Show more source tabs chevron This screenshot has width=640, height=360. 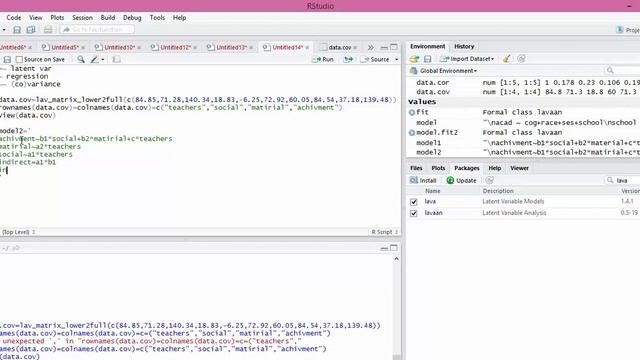(x=370, y=48)
